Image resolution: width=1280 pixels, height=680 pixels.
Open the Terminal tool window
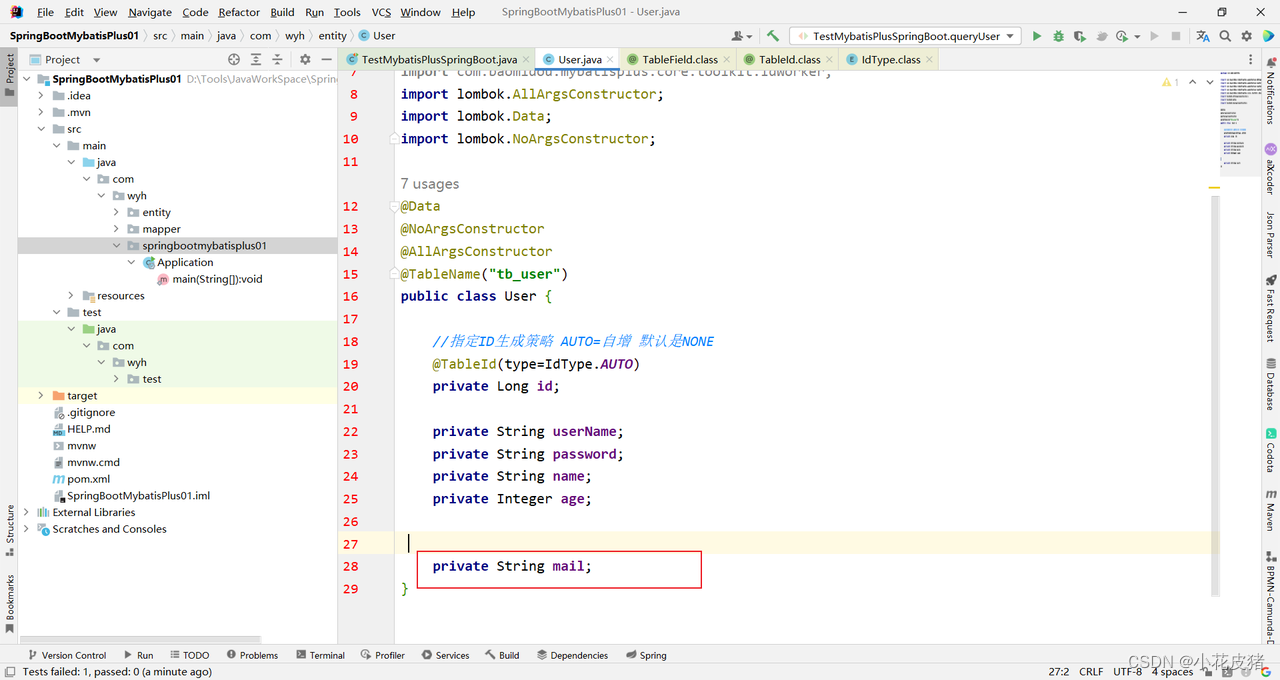point(320,655)
